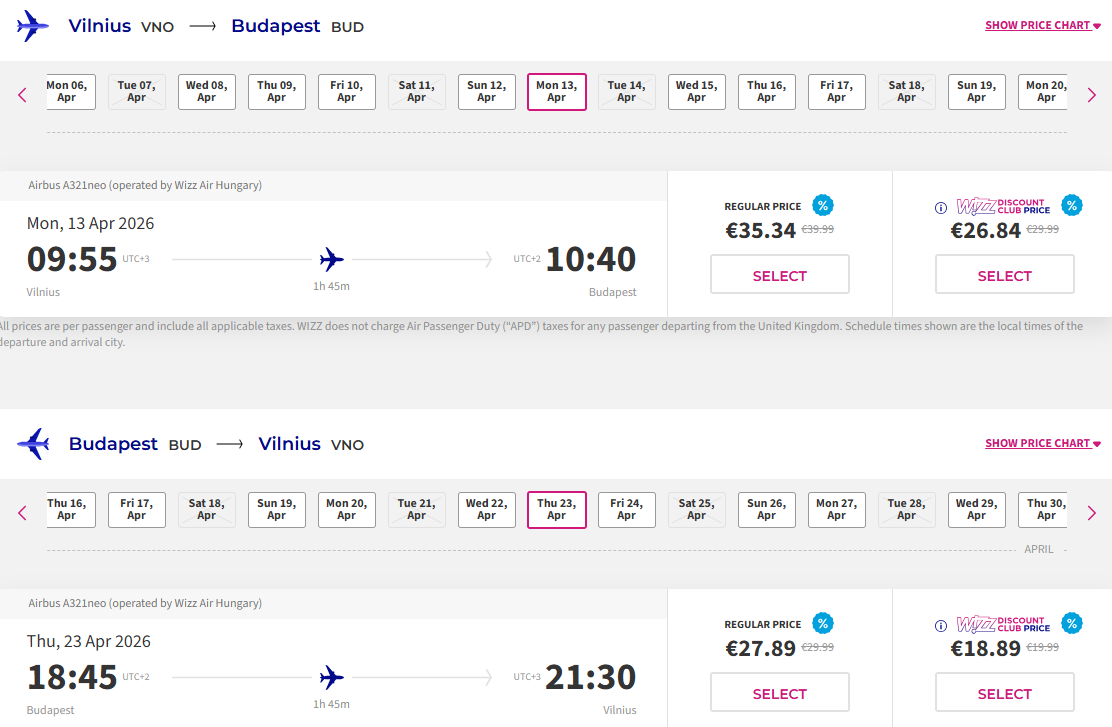Viewport: 1112px width, 727px height.
Task: Choose Fri 24, Apr return date
Action: [627, 510]
